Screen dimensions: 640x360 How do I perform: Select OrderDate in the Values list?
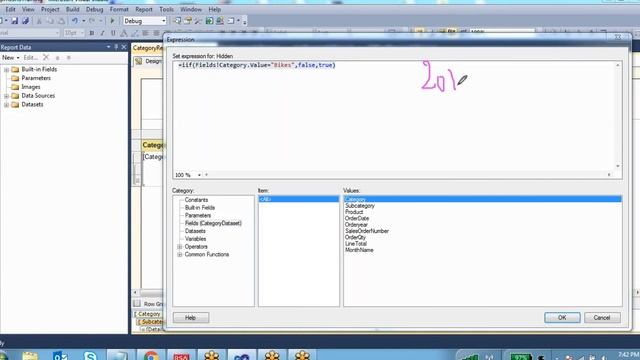click(x=357, y=218)
